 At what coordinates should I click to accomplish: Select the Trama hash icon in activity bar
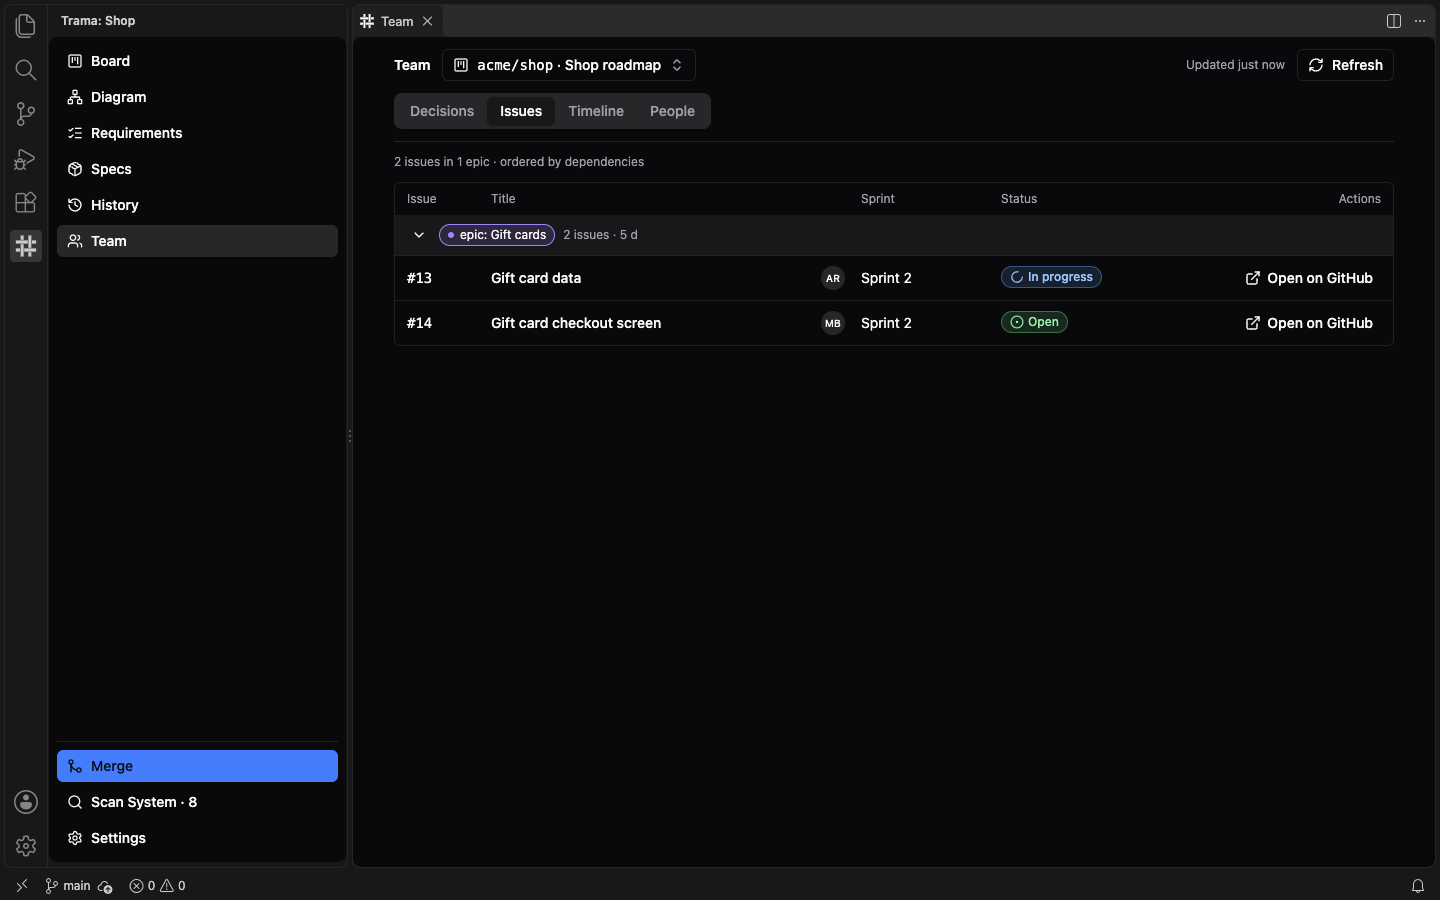click(x=26, y=246)
